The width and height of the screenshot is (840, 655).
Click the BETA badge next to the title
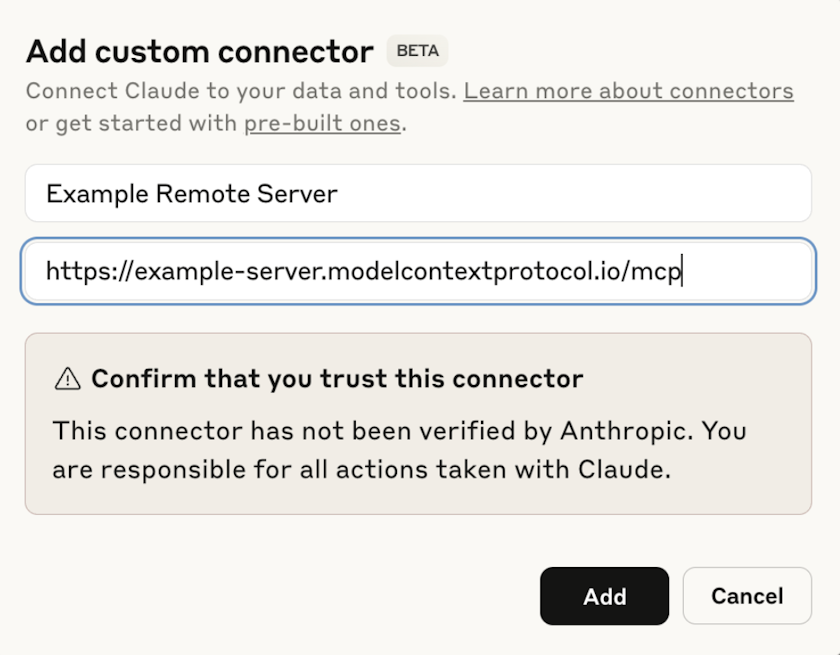417,50
